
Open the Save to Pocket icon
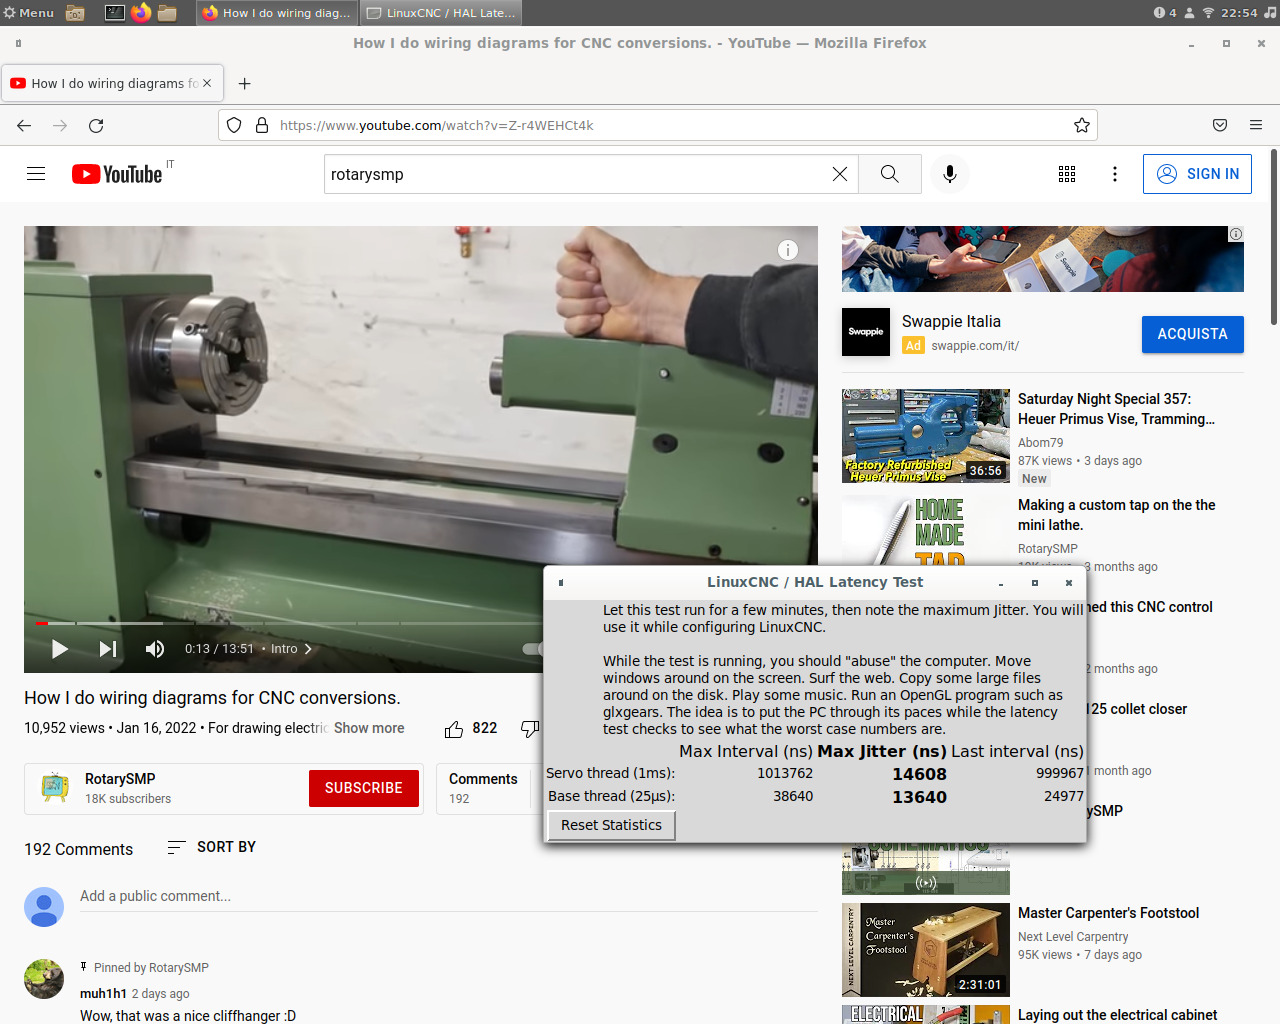pyautogui.click(x=1220, y=125)
